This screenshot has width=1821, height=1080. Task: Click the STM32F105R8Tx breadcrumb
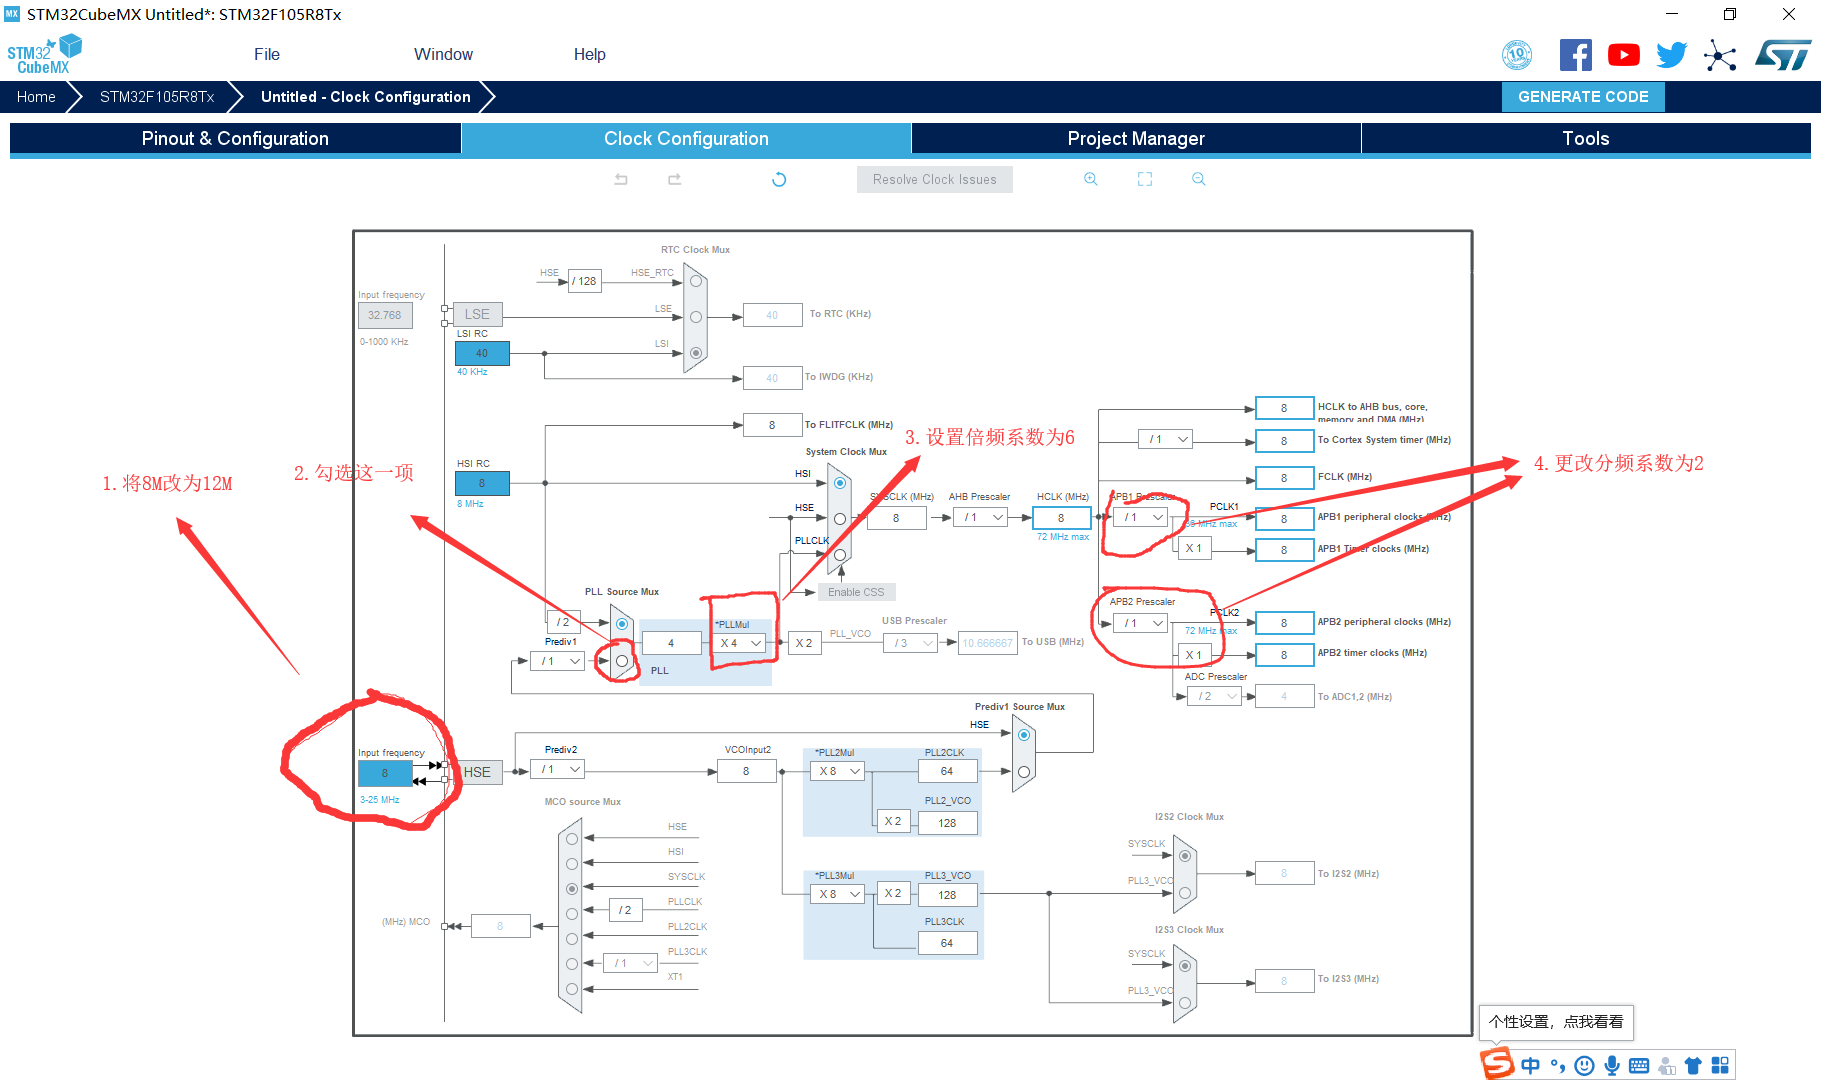coord(157,97)
